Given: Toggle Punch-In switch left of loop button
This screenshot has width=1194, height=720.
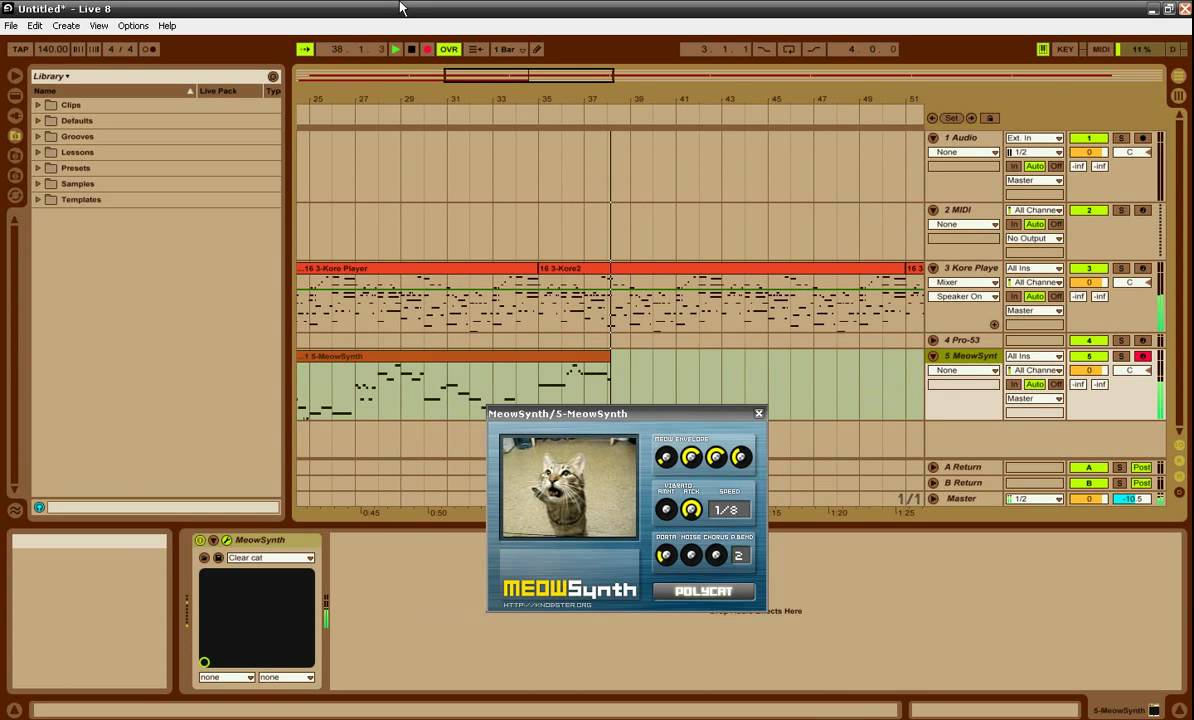Looking at the screenshot, I should (x=764, y=49).
